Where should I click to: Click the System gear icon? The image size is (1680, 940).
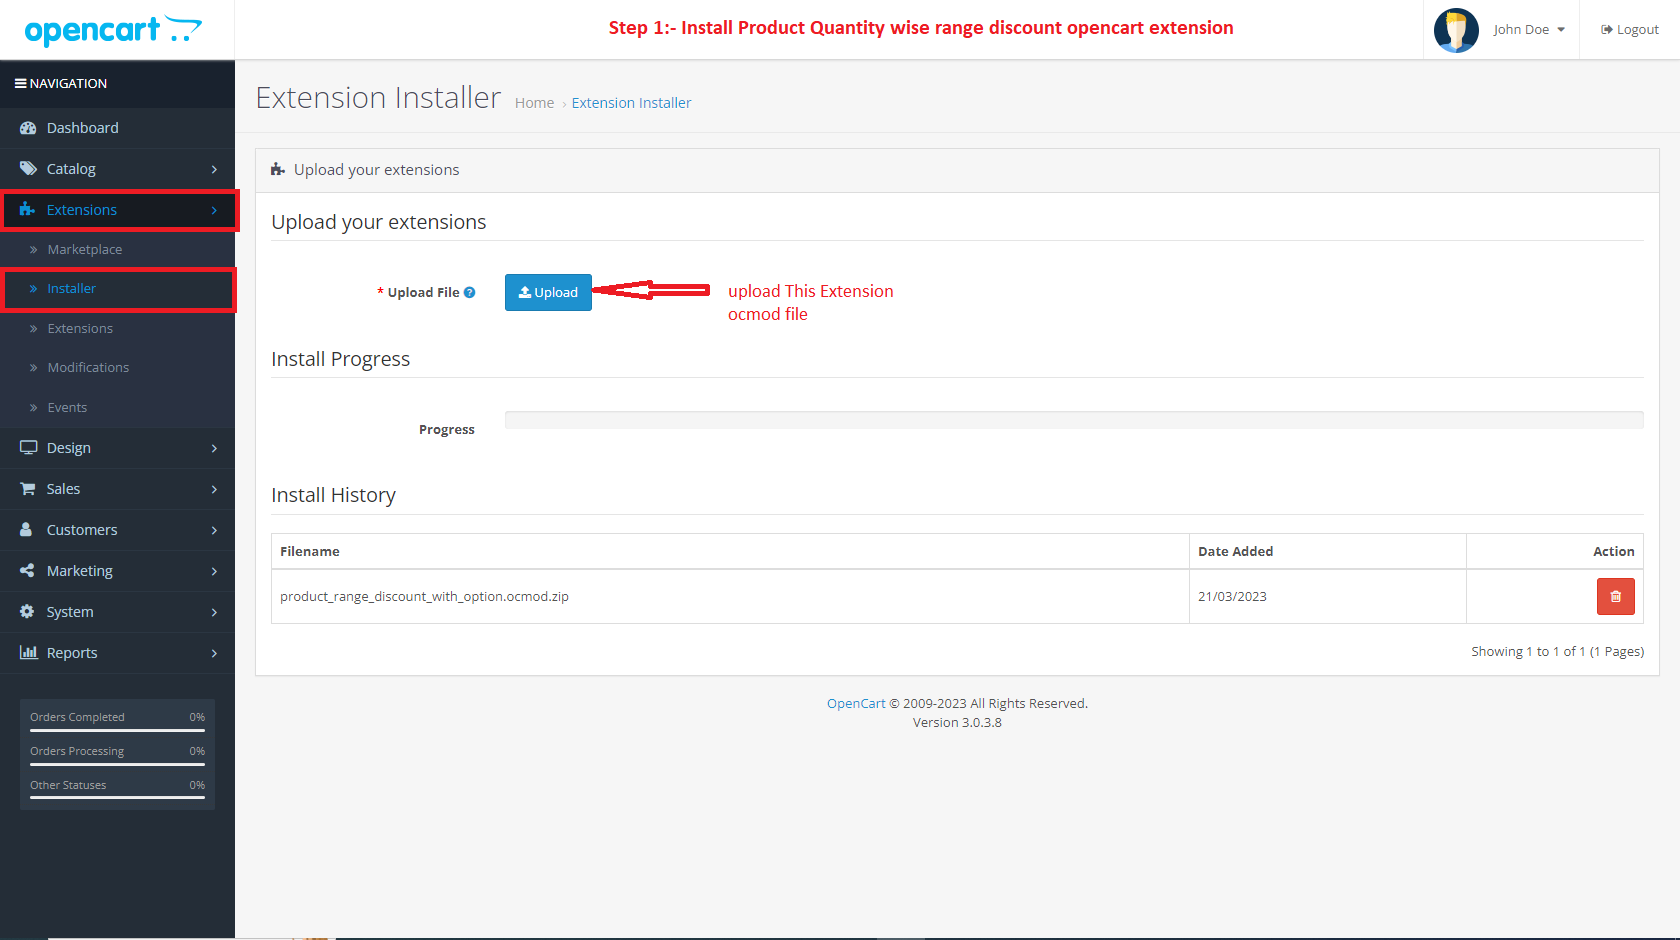[27, 612]
